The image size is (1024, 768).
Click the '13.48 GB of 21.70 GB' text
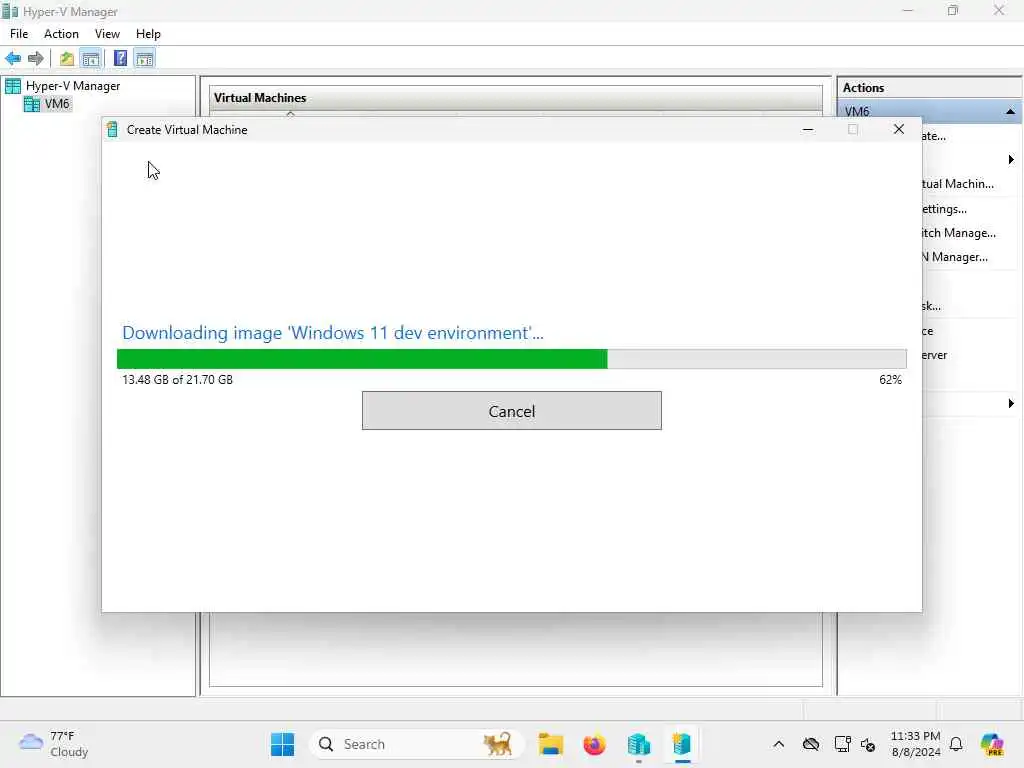click(x=177, y=379)
